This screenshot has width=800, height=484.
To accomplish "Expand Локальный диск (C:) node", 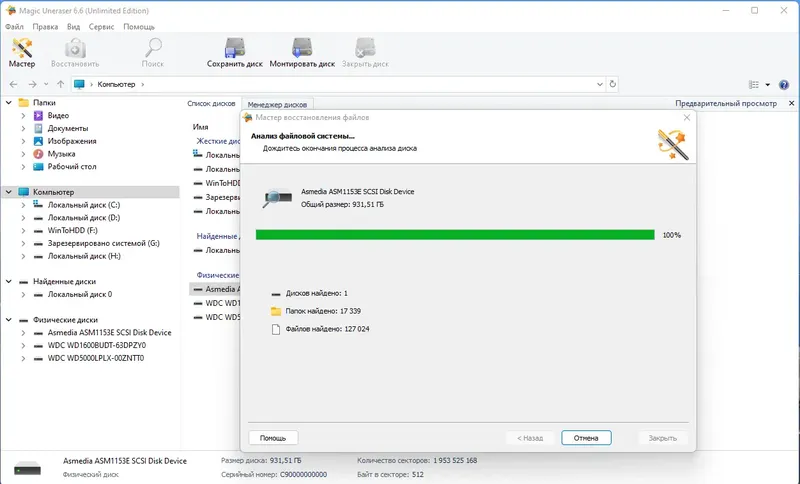I will [23, 205].
